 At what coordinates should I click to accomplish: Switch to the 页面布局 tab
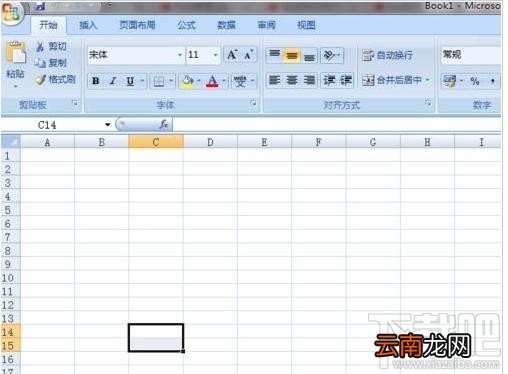coord(137,25)
